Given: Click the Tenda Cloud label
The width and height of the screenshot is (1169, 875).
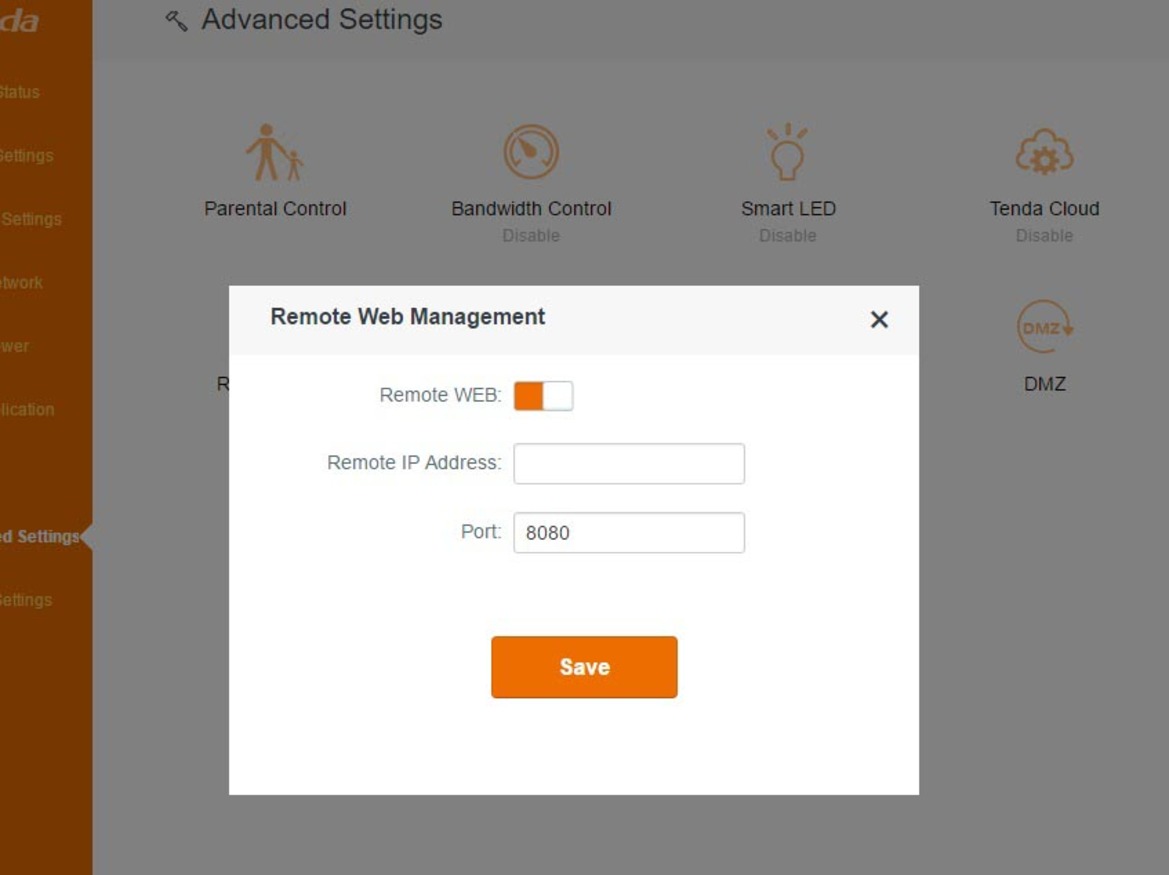Looking at the screenshot, I should click(x=1044, y=209).
